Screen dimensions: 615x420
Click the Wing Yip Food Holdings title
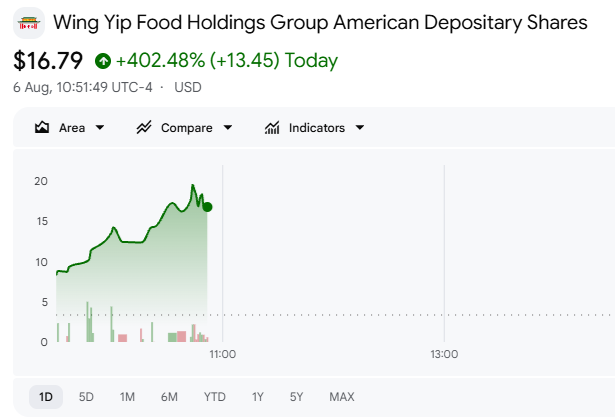(x=320, y=22)
